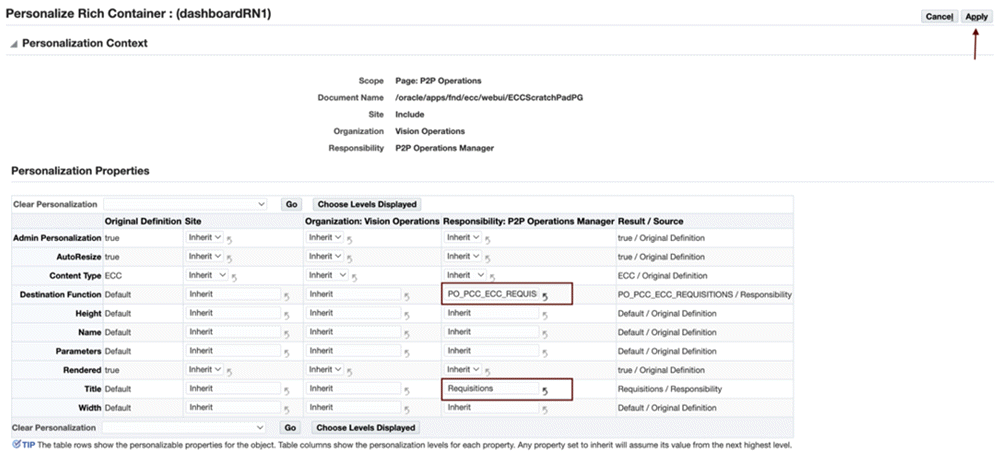Reset Admin Personalization at Responsibility level icon
The width and height of the screenshot is (1000, 459).
(x=488, y=239)
